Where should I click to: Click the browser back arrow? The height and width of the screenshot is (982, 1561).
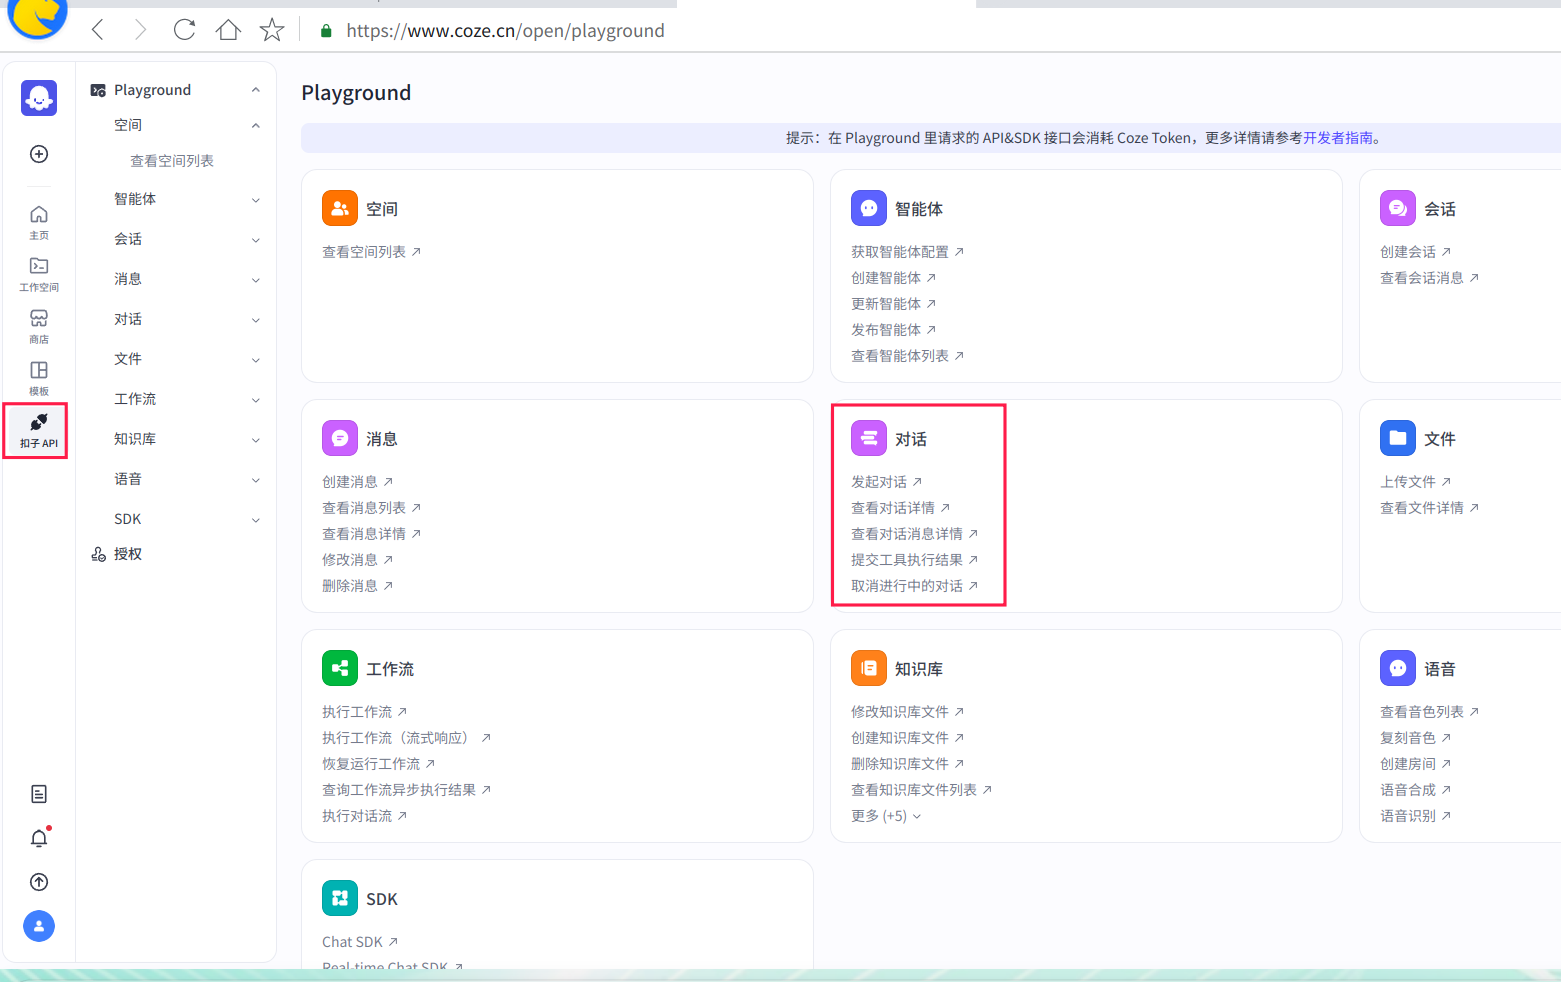98,30
